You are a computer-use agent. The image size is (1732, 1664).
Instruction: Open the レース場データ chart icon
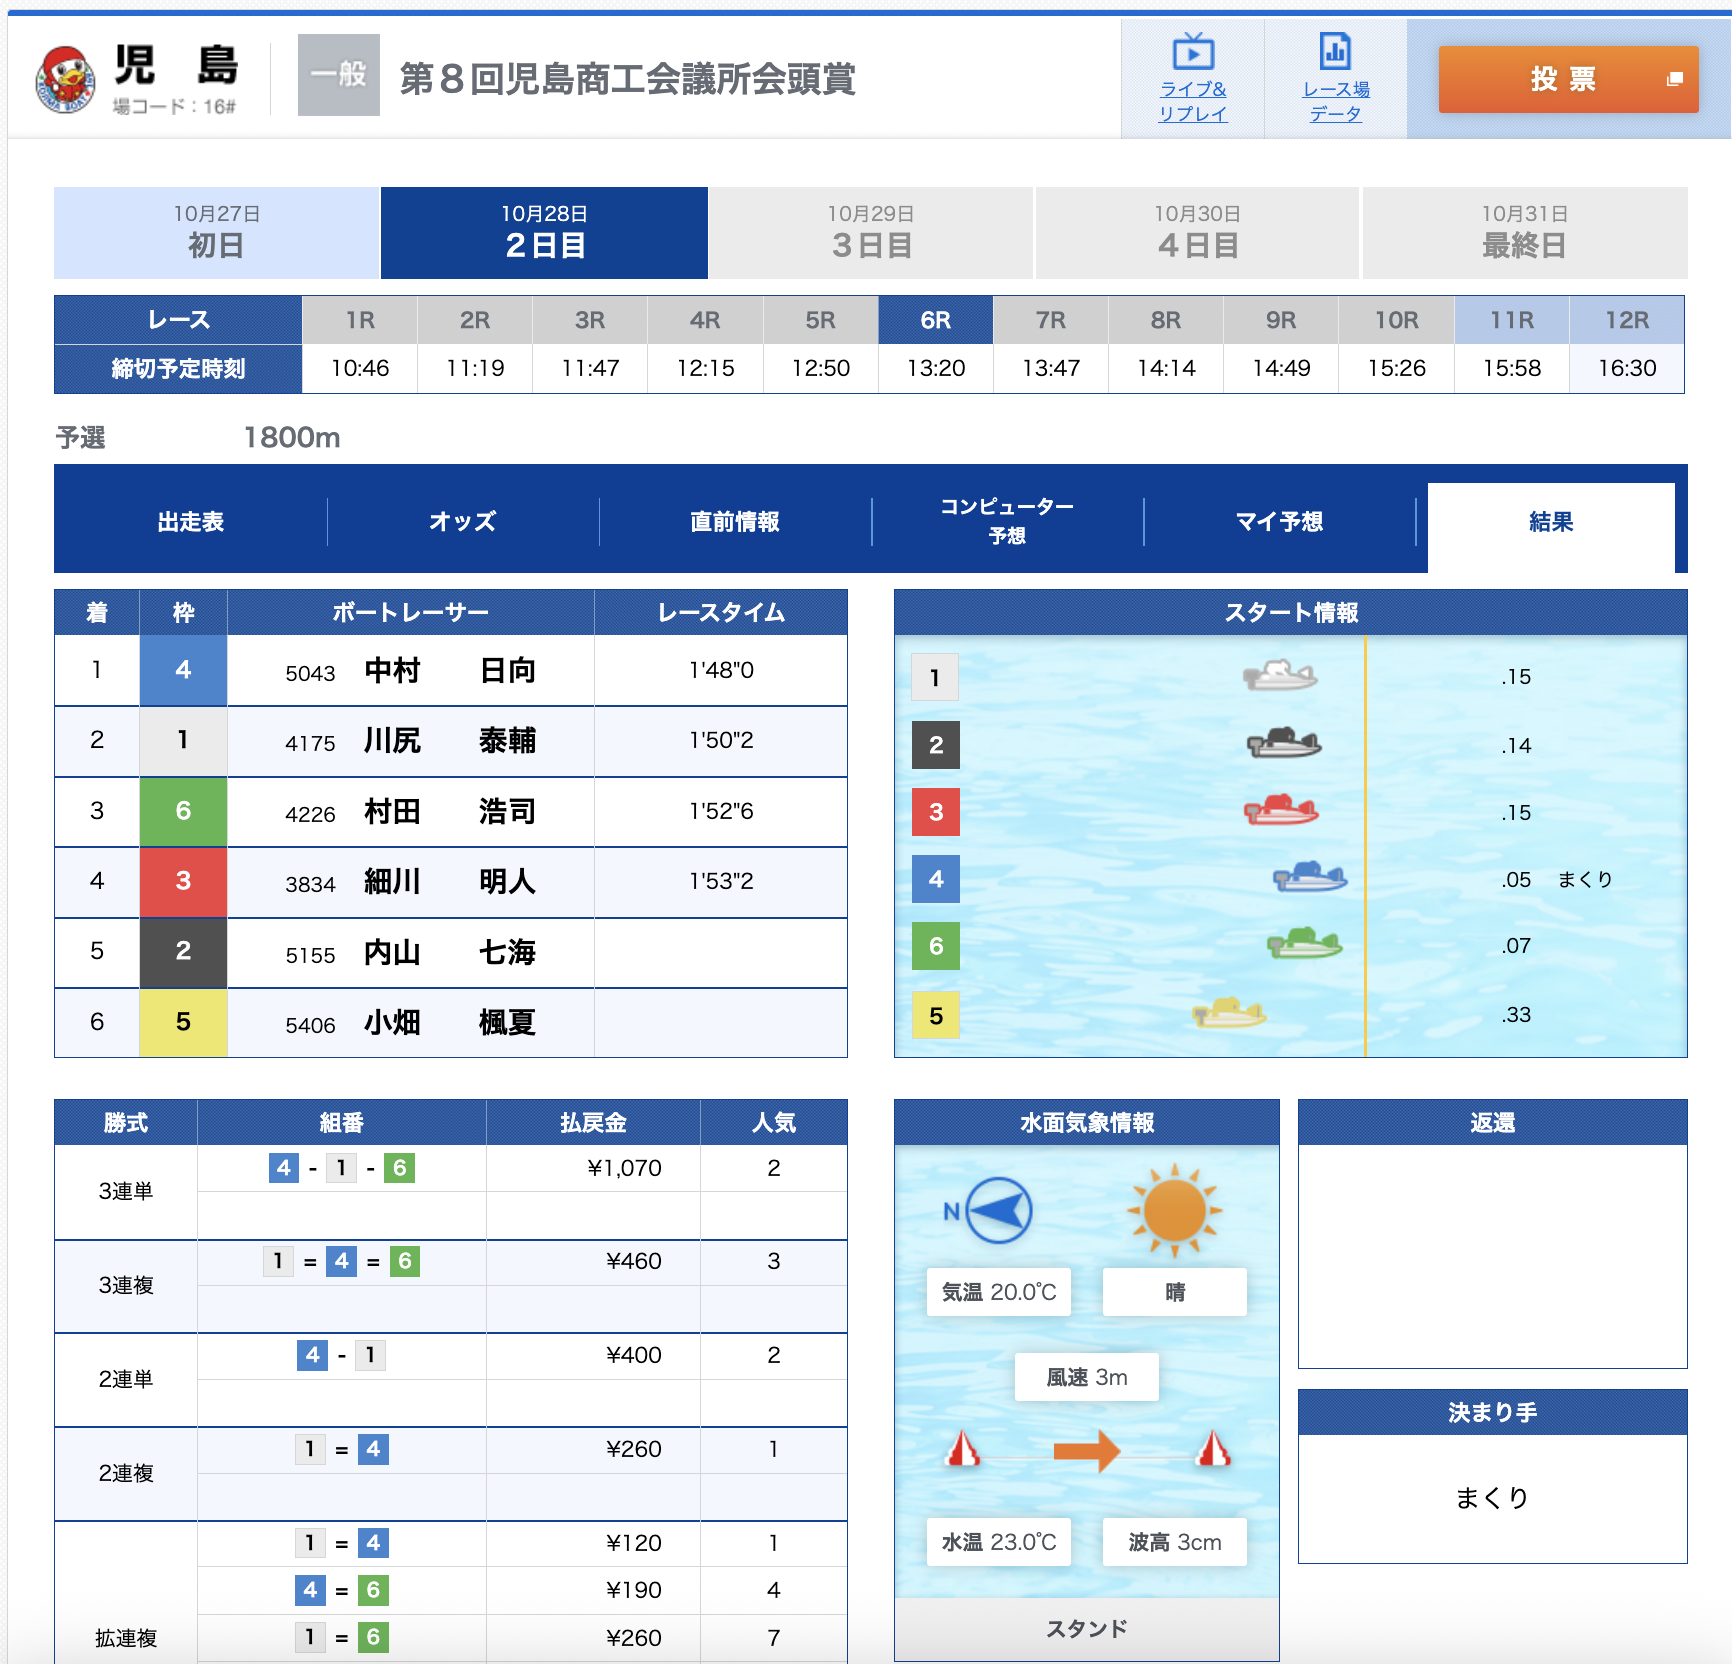(x=1335, y=52)
